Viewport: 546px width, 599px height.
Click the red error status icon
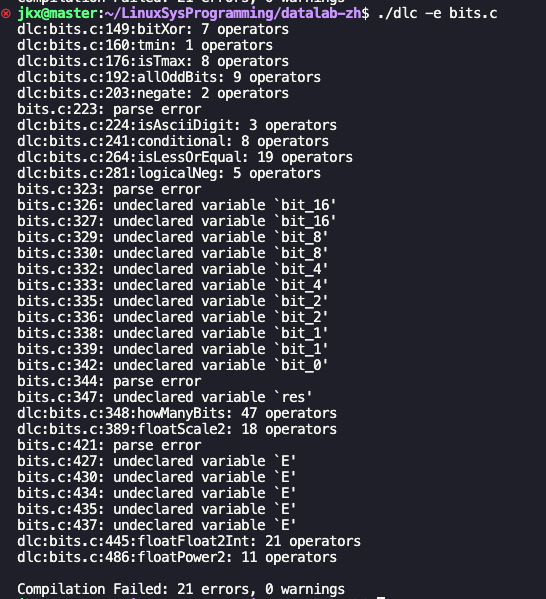coord(6,14)
